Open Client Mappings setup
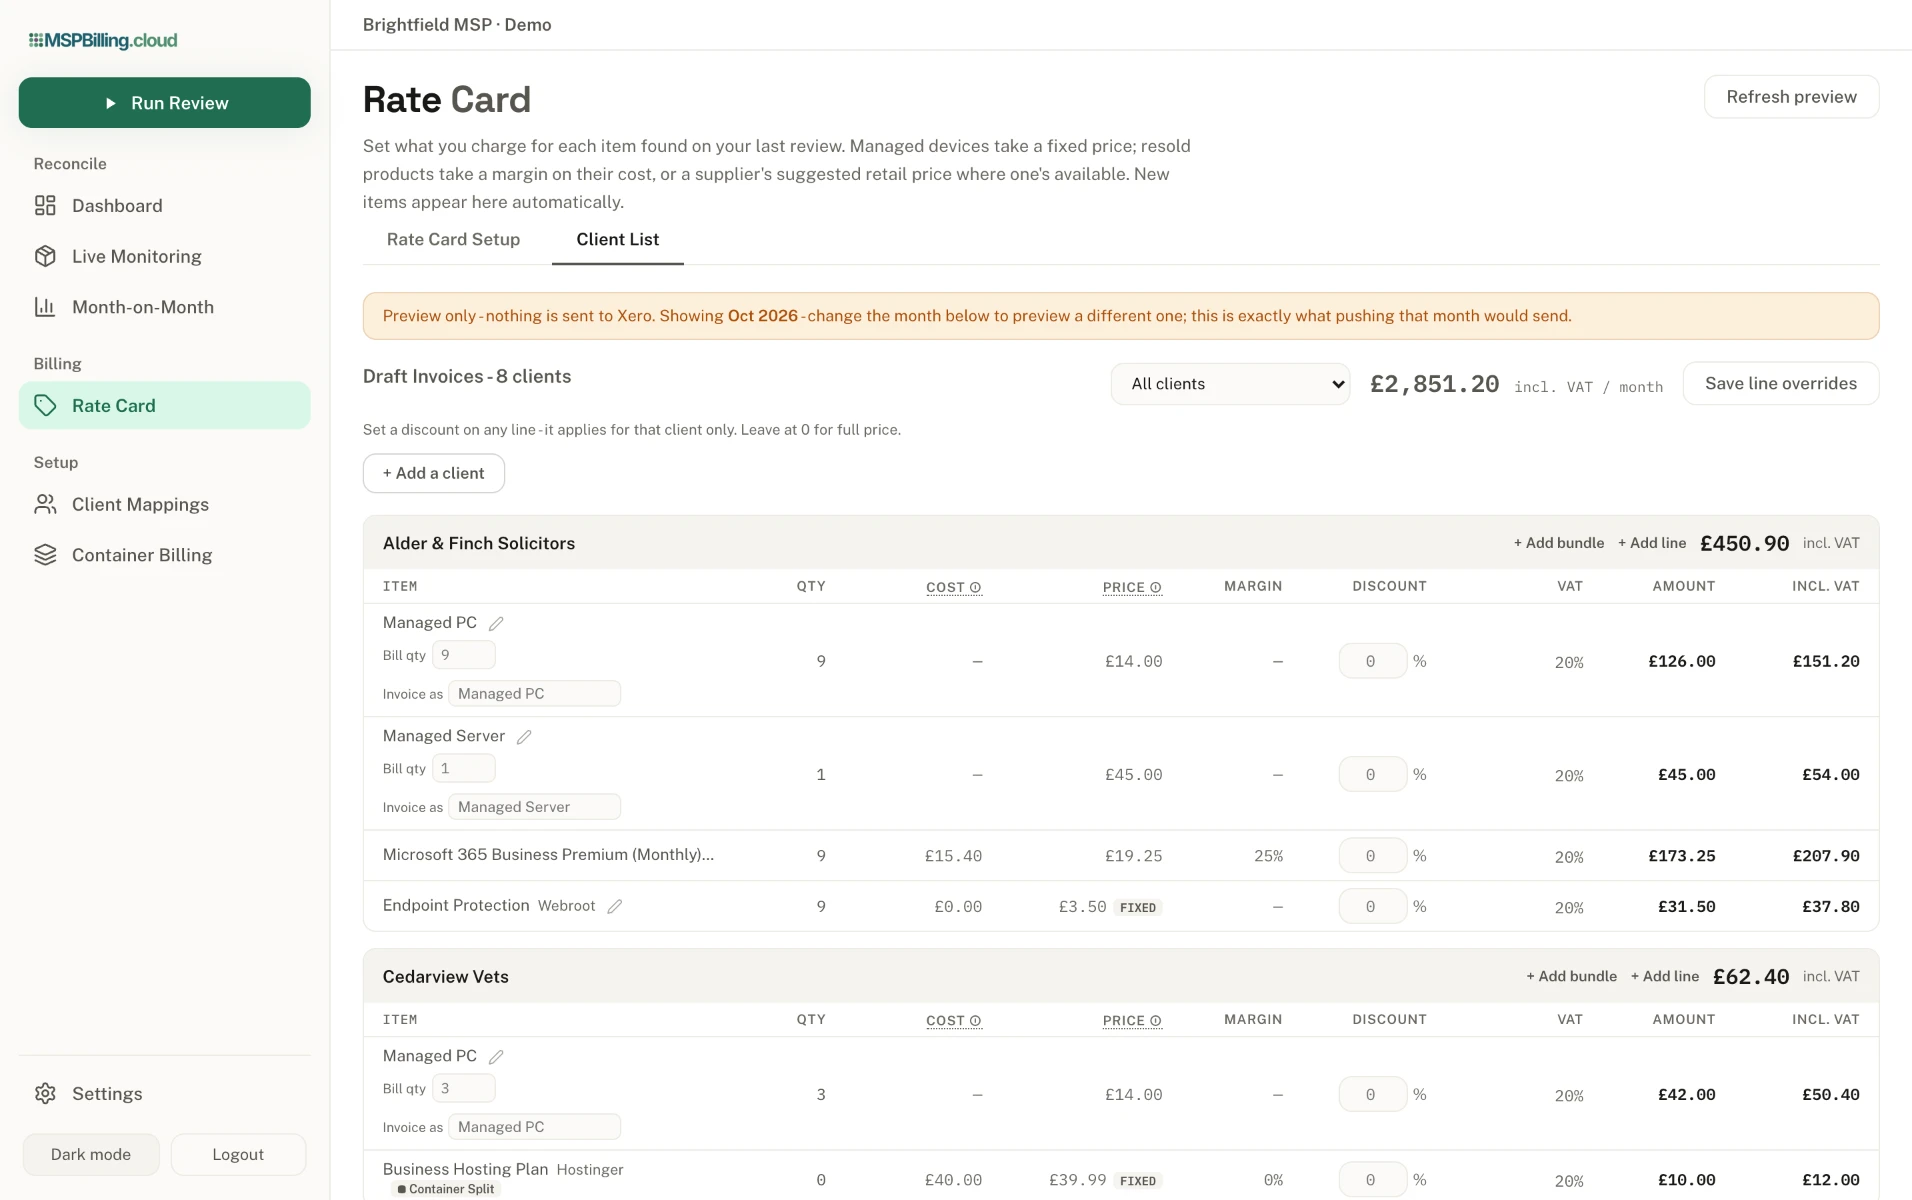Viewport: 1912px width, 1200px height. click(x=164, y=505)
